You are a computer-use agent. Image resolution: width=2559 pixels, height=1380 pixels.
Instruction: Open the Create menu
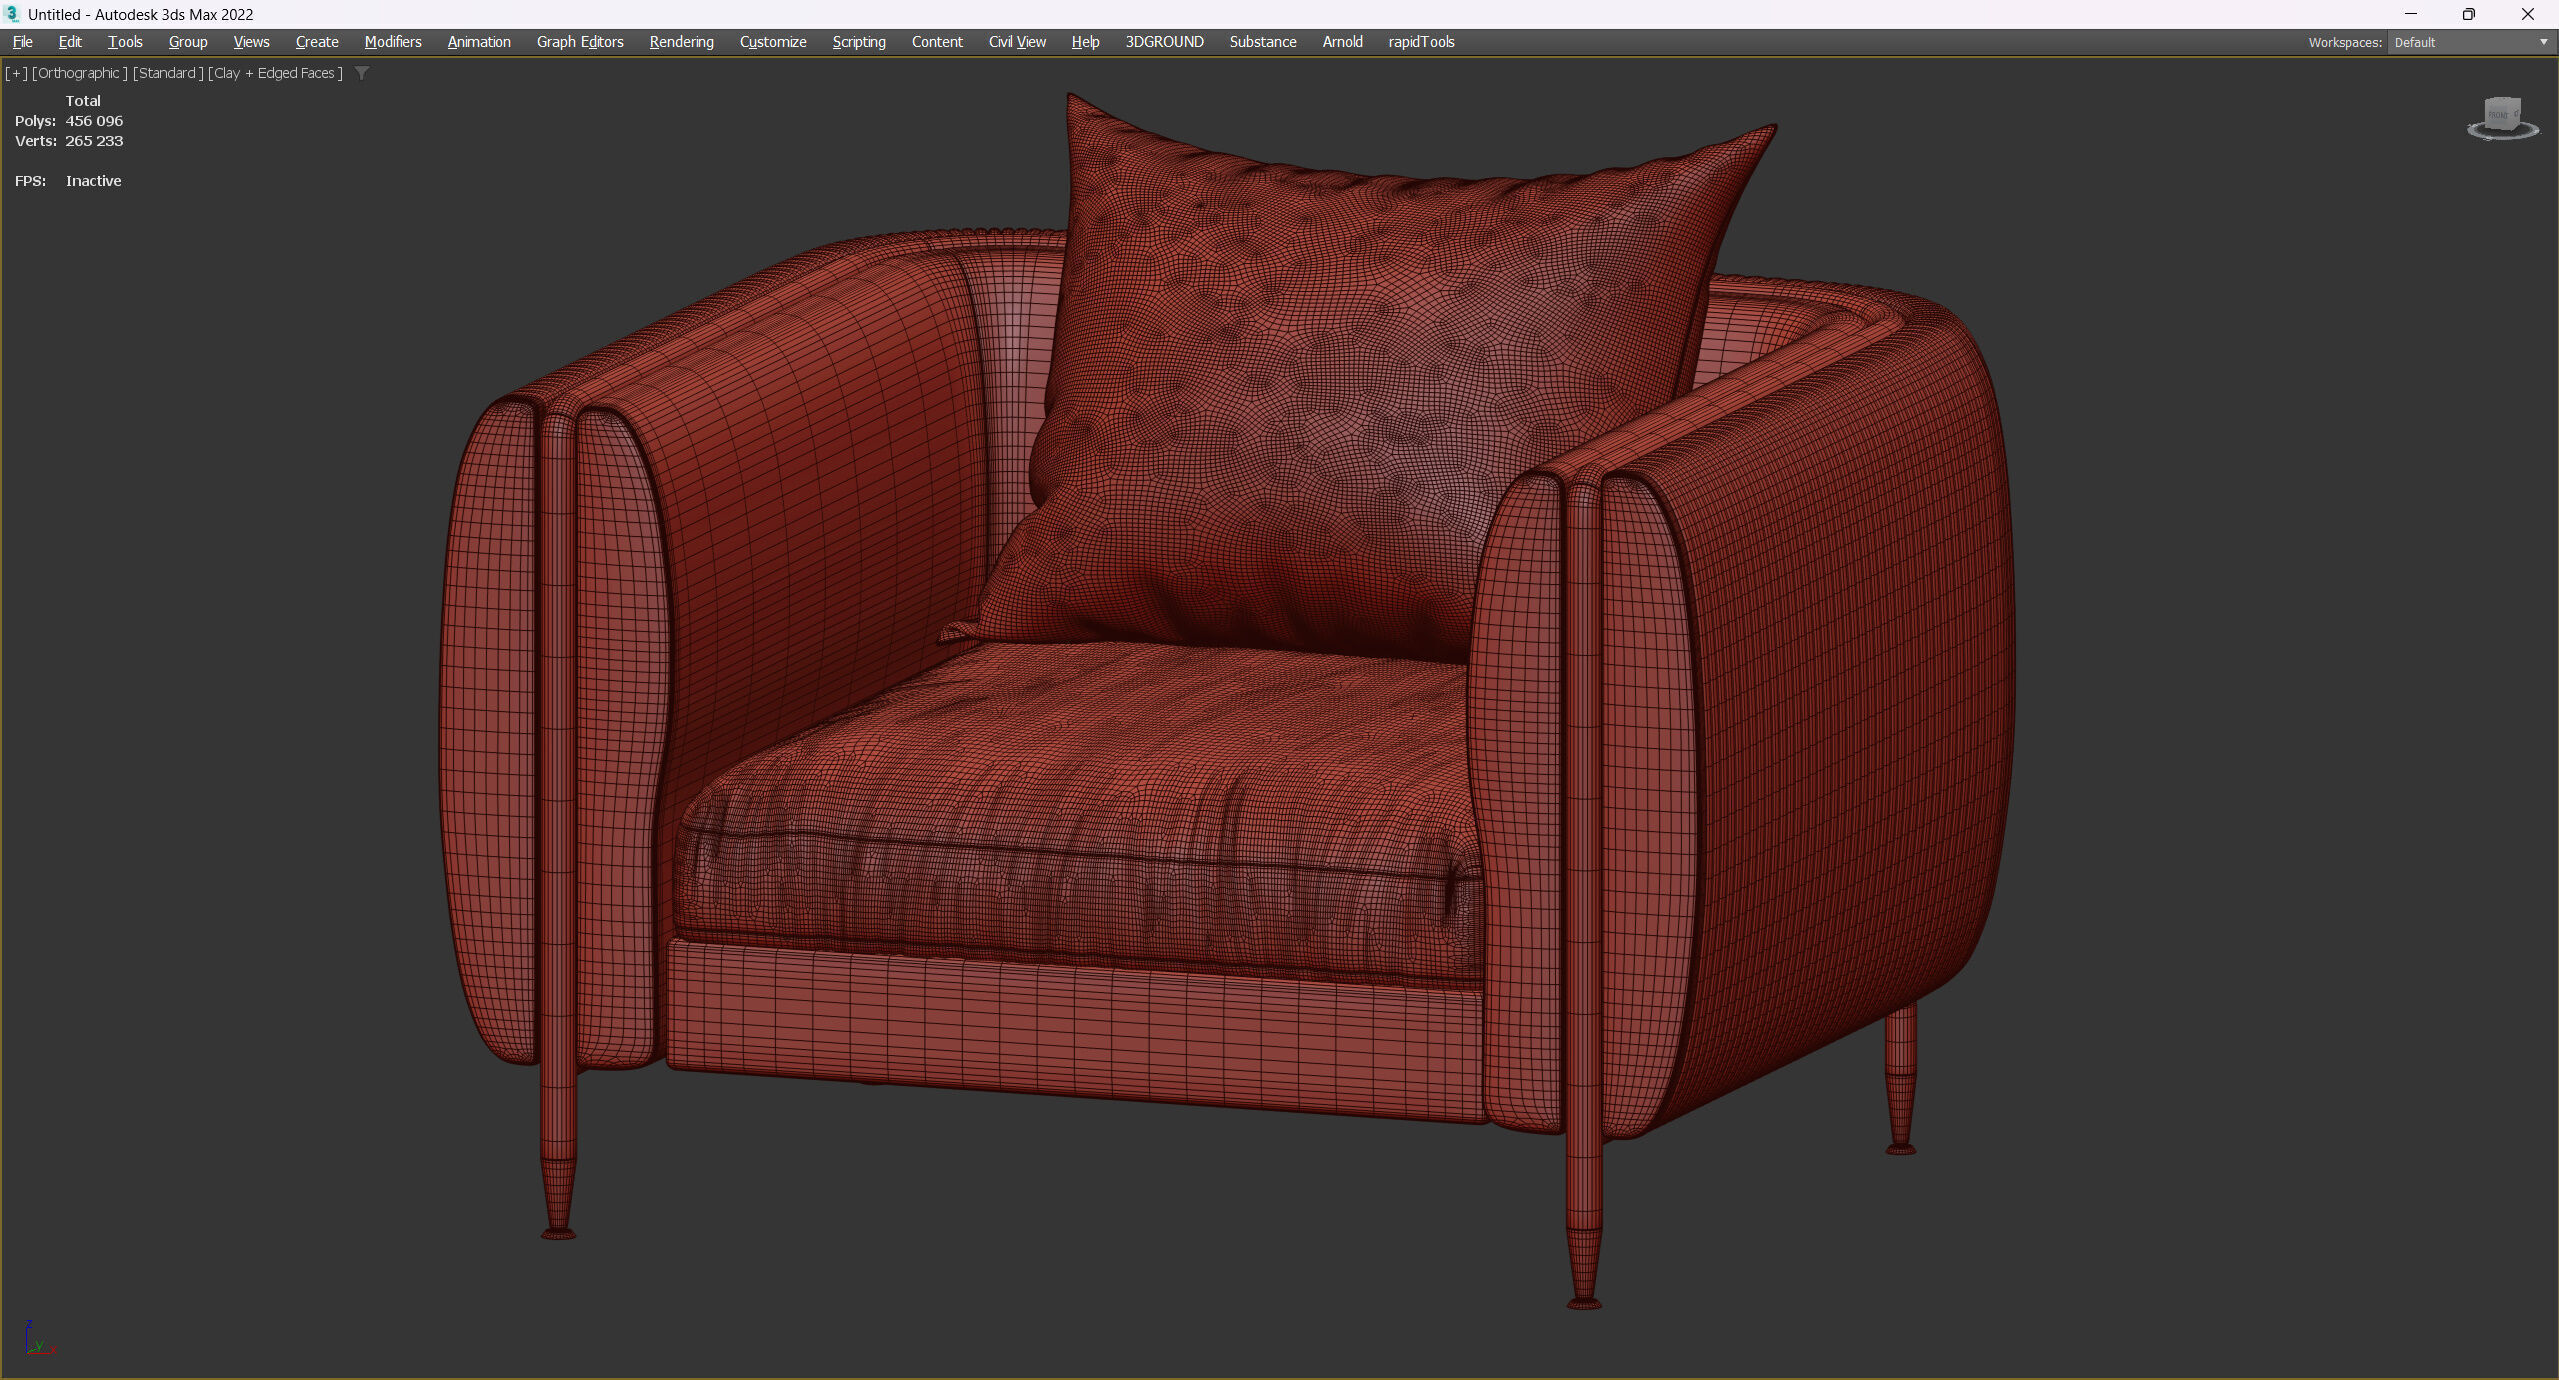pos(317,42)
